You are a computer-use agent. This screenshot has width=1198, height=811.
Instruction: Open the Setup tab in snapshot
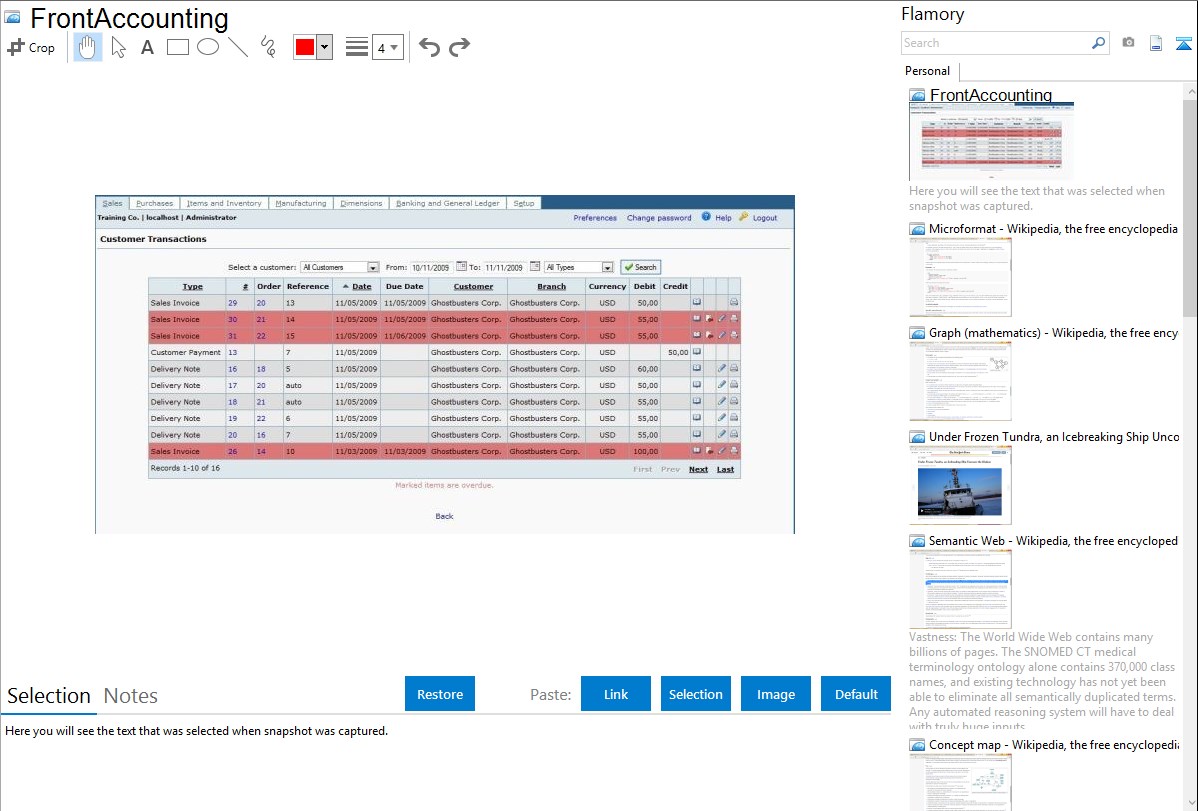click(524, 203)
